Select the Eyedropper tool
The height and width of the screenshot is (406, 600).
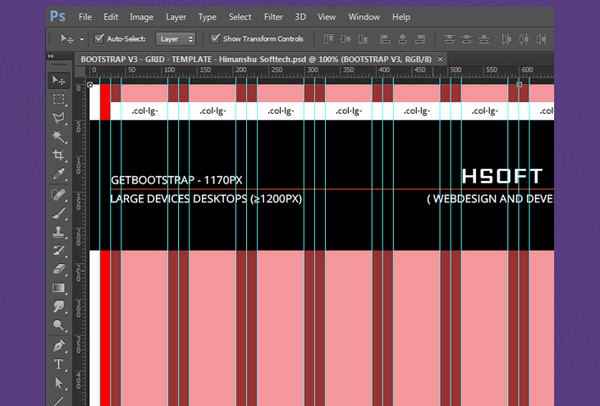click(59, 174)
